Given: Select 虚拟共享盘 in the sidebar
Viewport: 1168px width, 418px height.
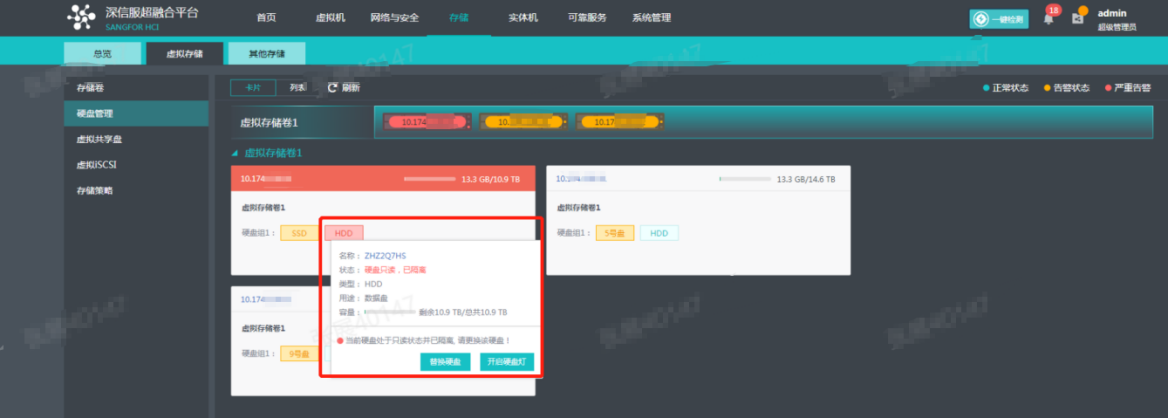Looking at the screenshot, I should (x=136, y=139).
